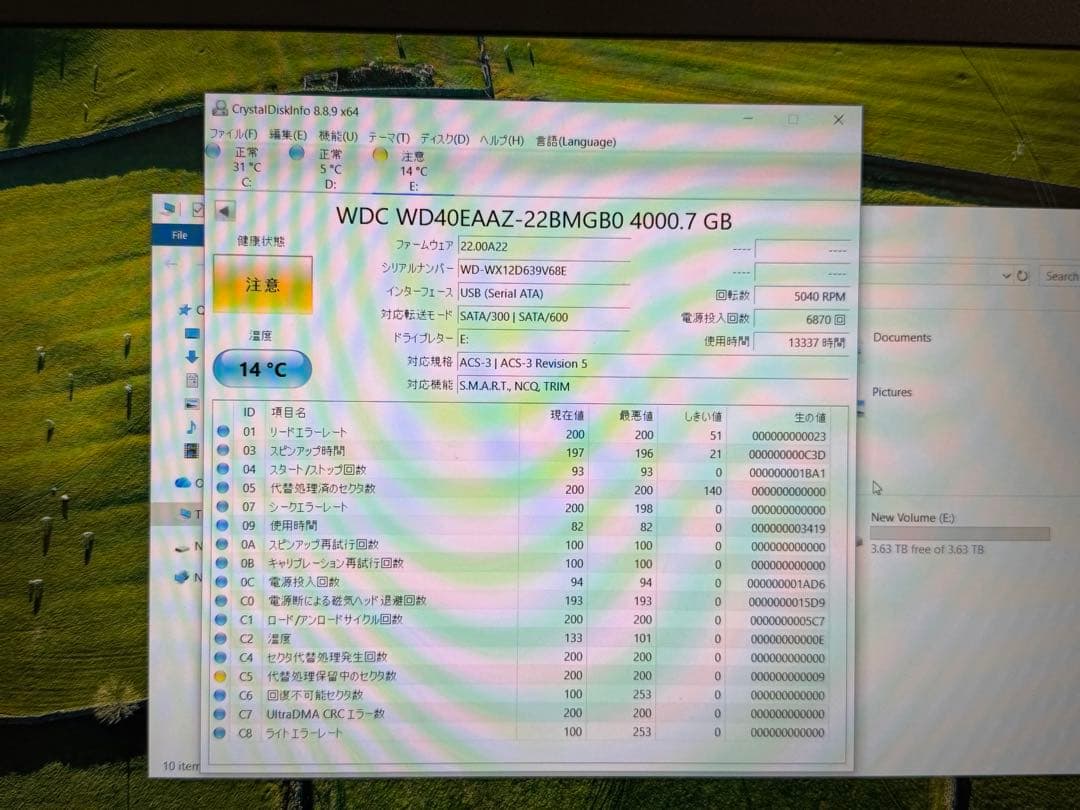
Task: Expand the address bar history dropdown
Action: coord(1006,276)
